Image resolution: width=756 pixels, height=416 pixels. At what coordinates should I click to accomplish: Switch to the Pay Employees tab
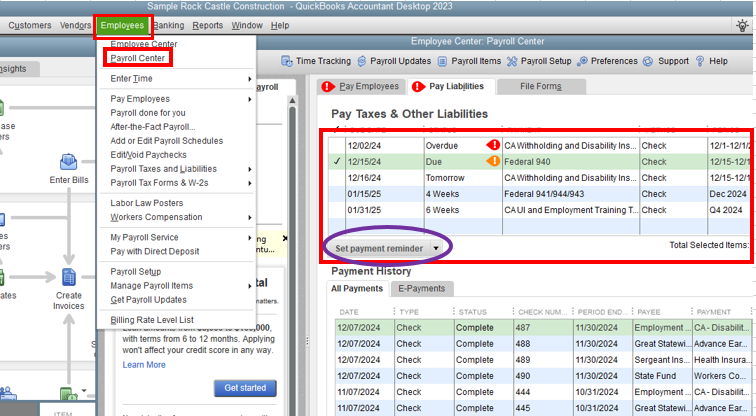coord(362,87)
